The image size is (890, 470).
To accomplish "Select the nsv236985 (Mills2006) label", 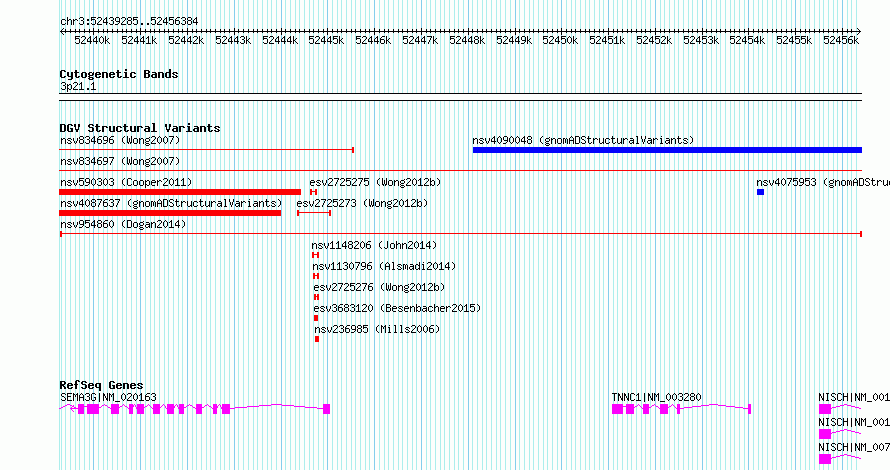I will point(377,329).
